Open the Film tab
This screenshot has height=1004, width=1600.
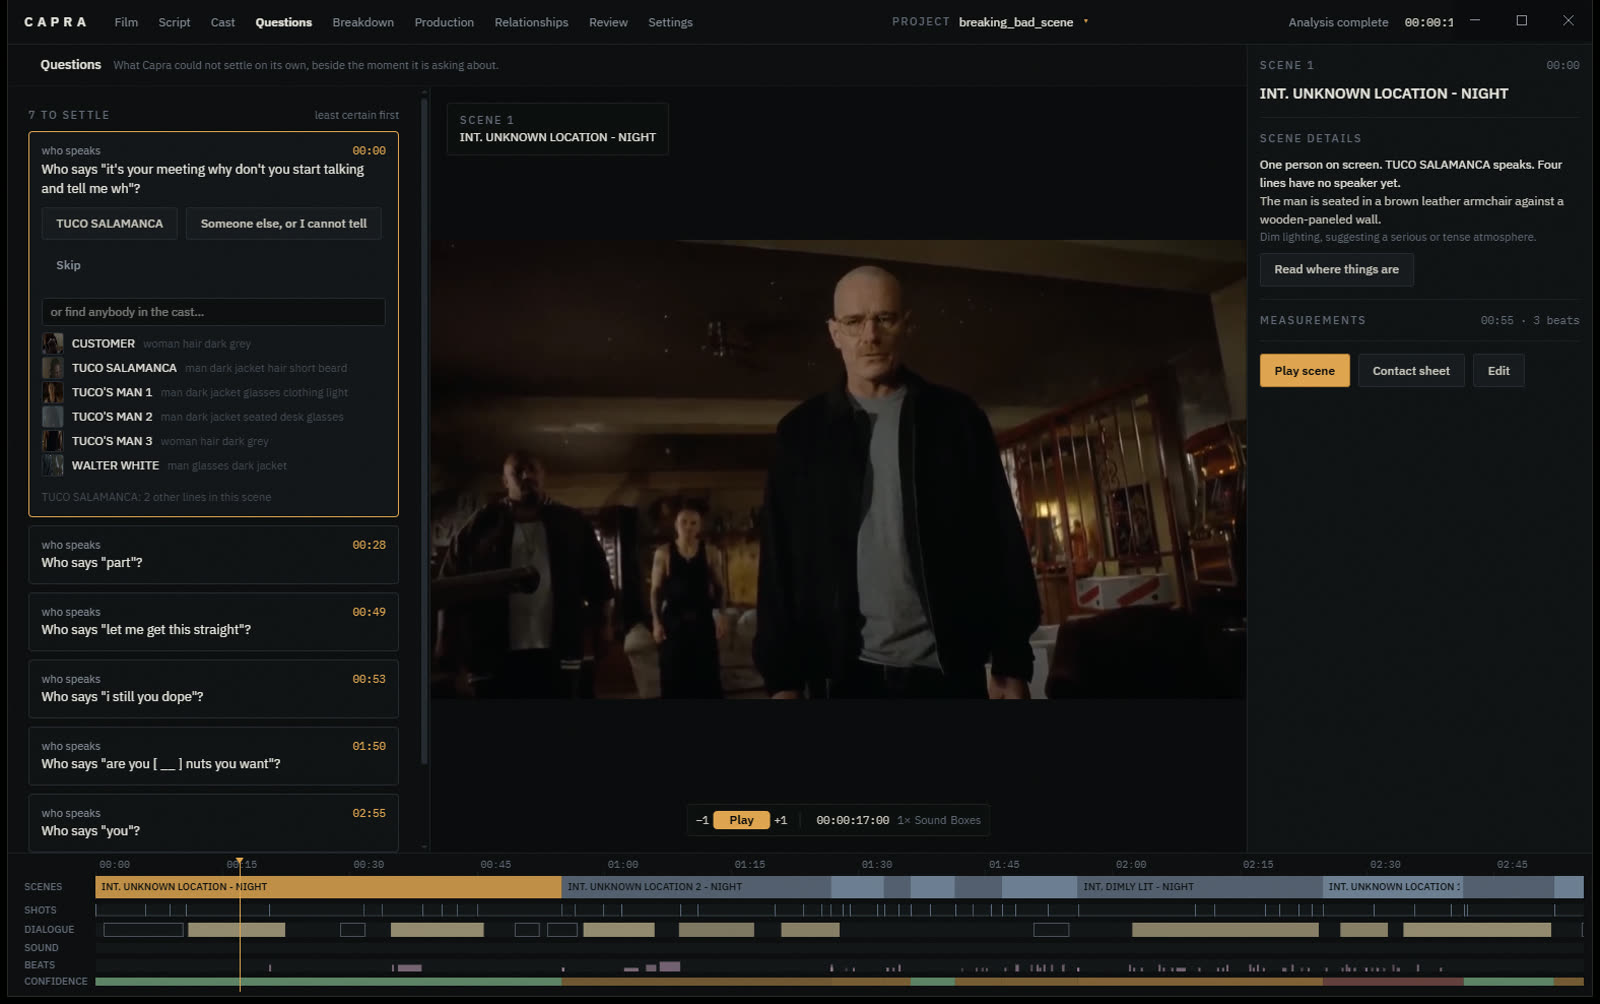click(x=126, y=22)
